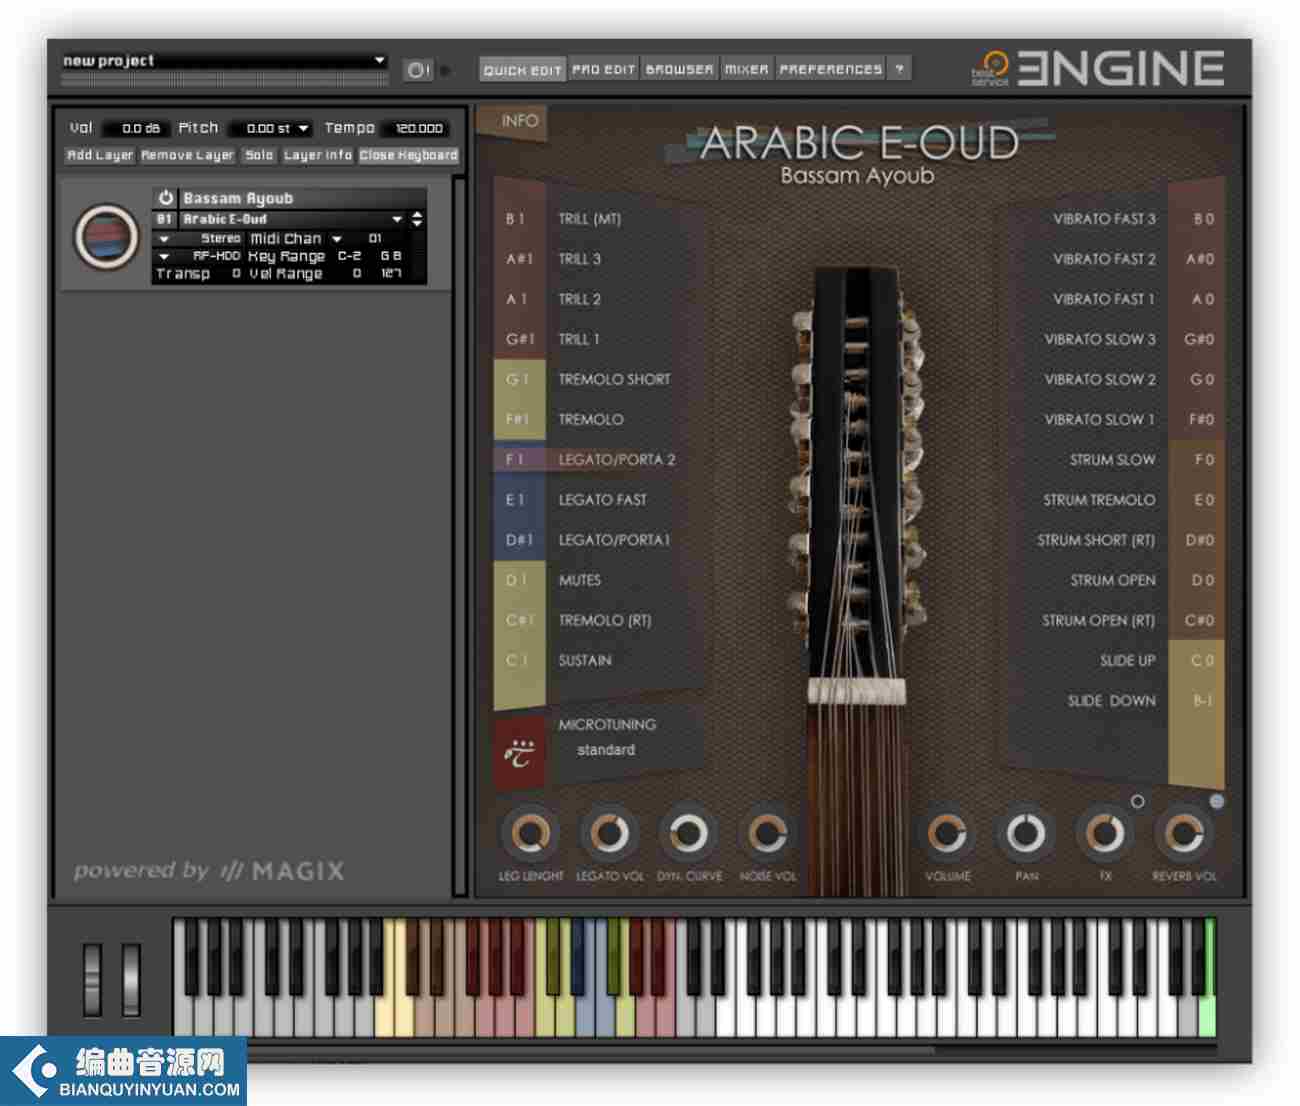Open the Preferences tab

[x=831, y=69]
